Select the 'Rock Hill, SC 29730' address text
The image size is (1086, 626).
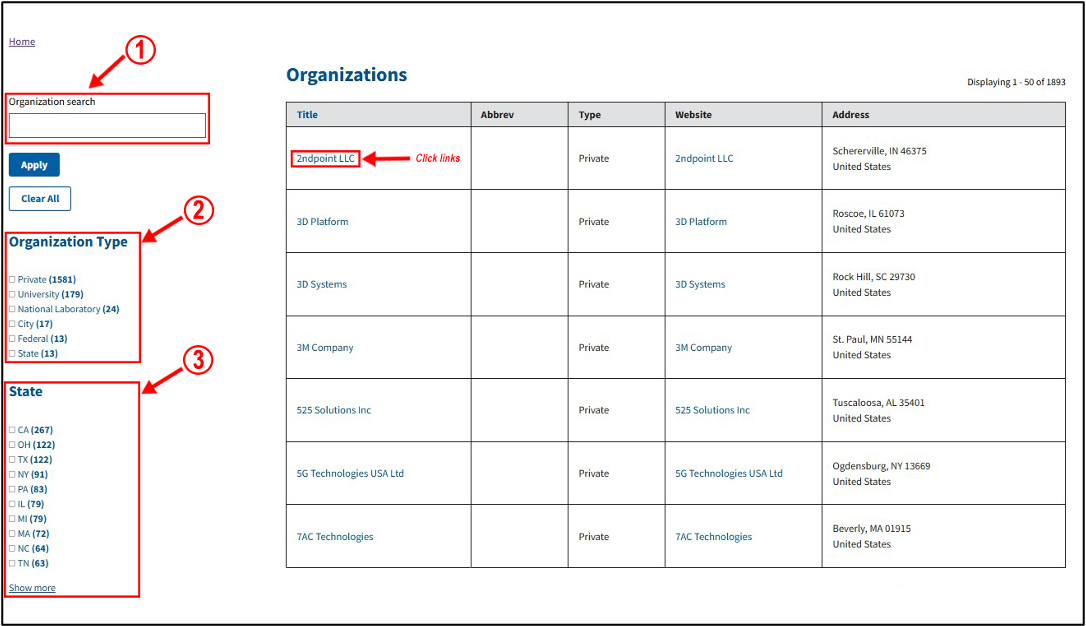pos(873,277)
